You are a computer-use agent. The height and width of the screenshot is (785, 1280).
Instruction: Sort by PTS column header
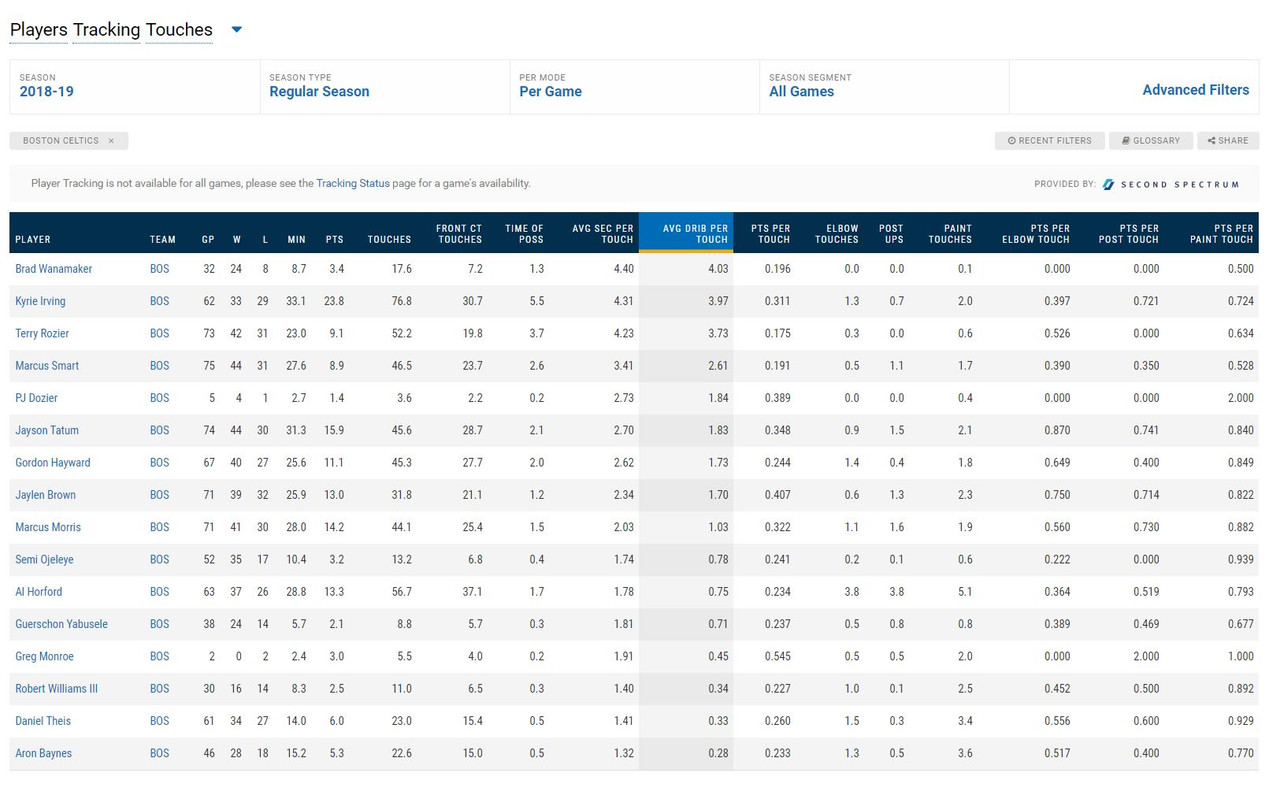[334, 240]
